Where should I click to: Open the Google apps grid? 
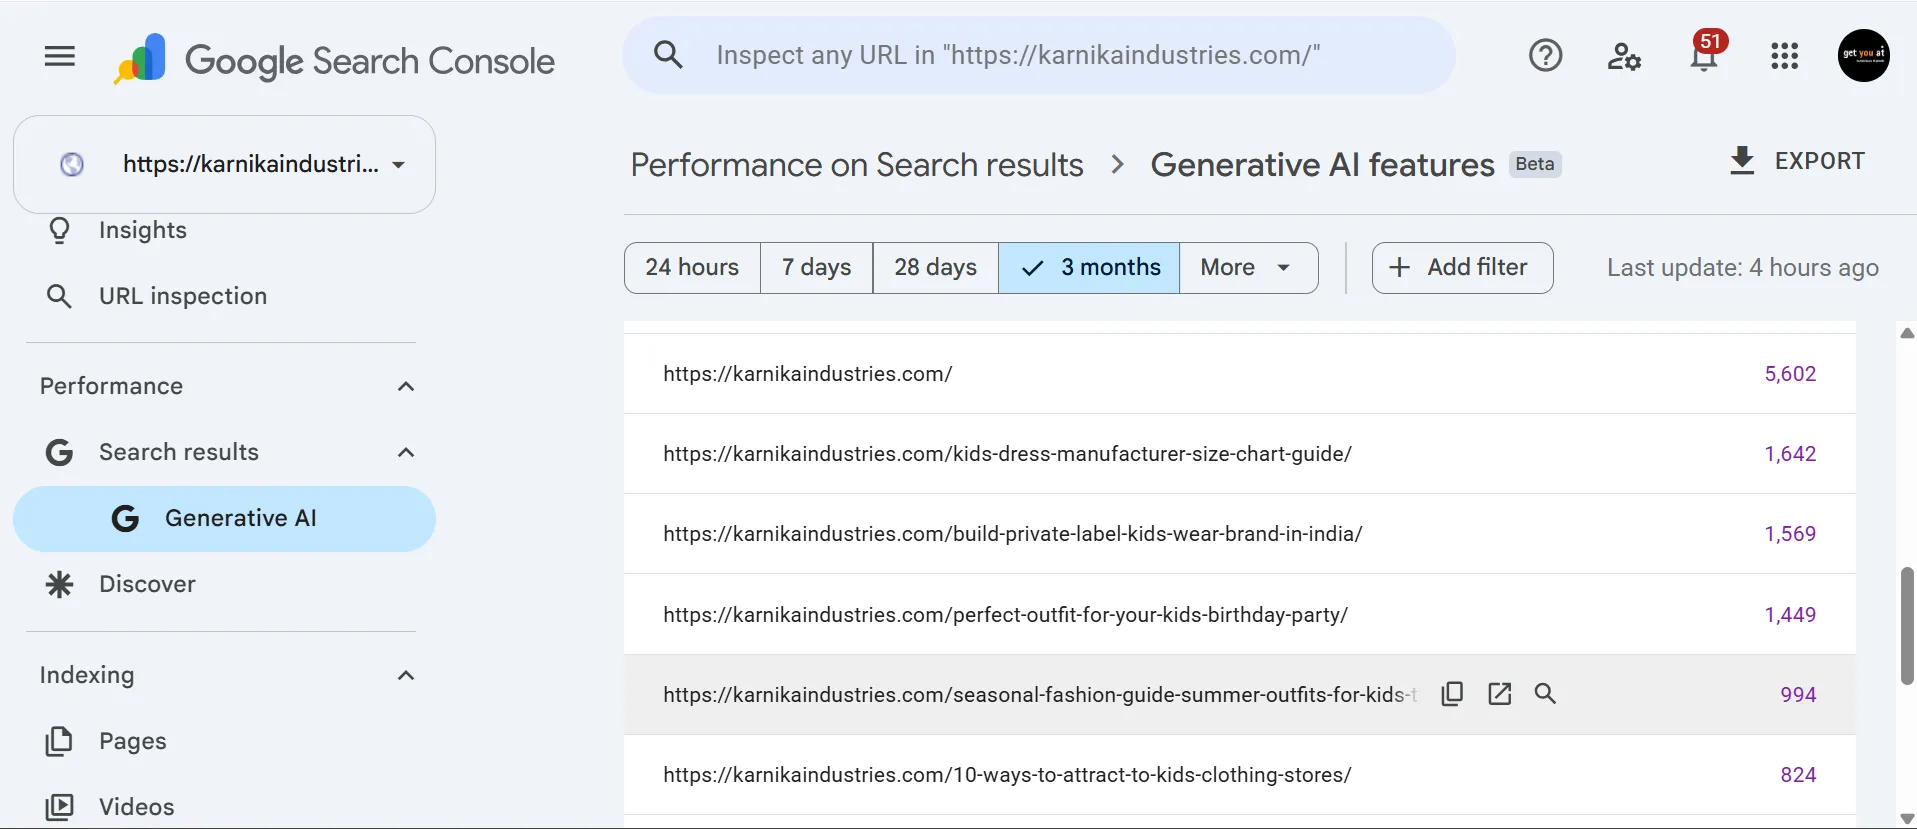[1784, 56]
